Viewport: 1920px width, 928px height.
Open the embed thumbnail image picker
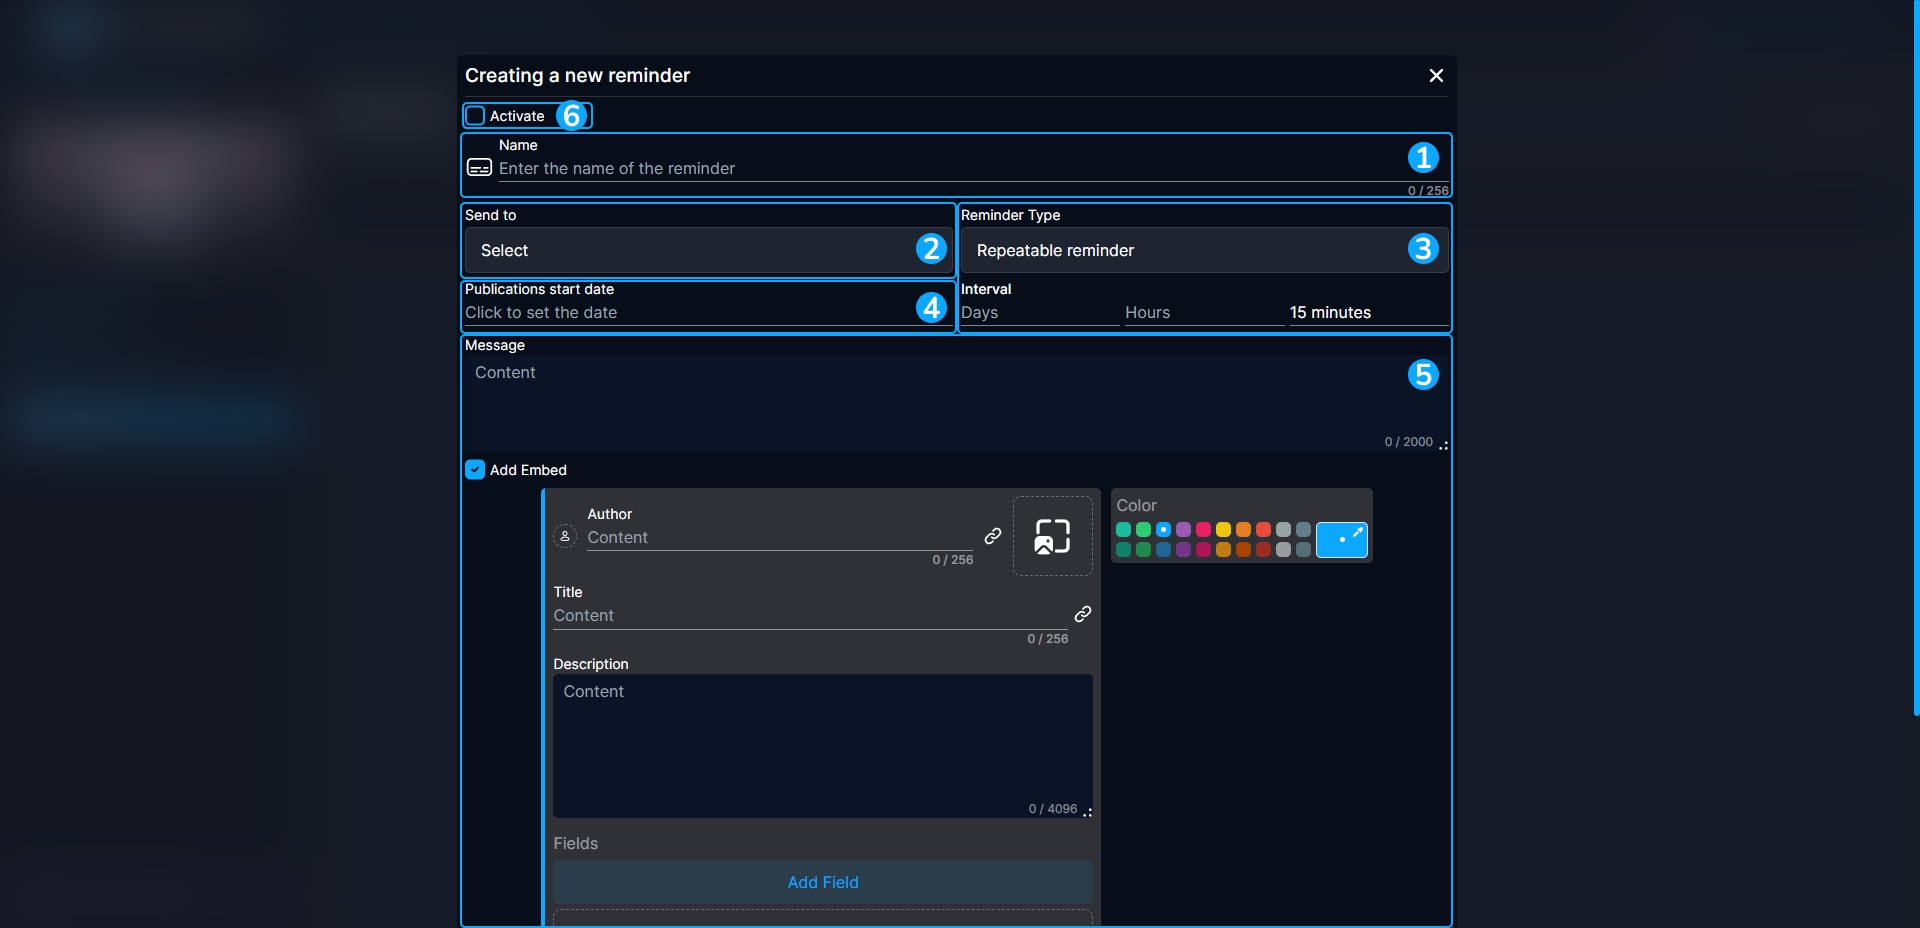[1052, 536]
